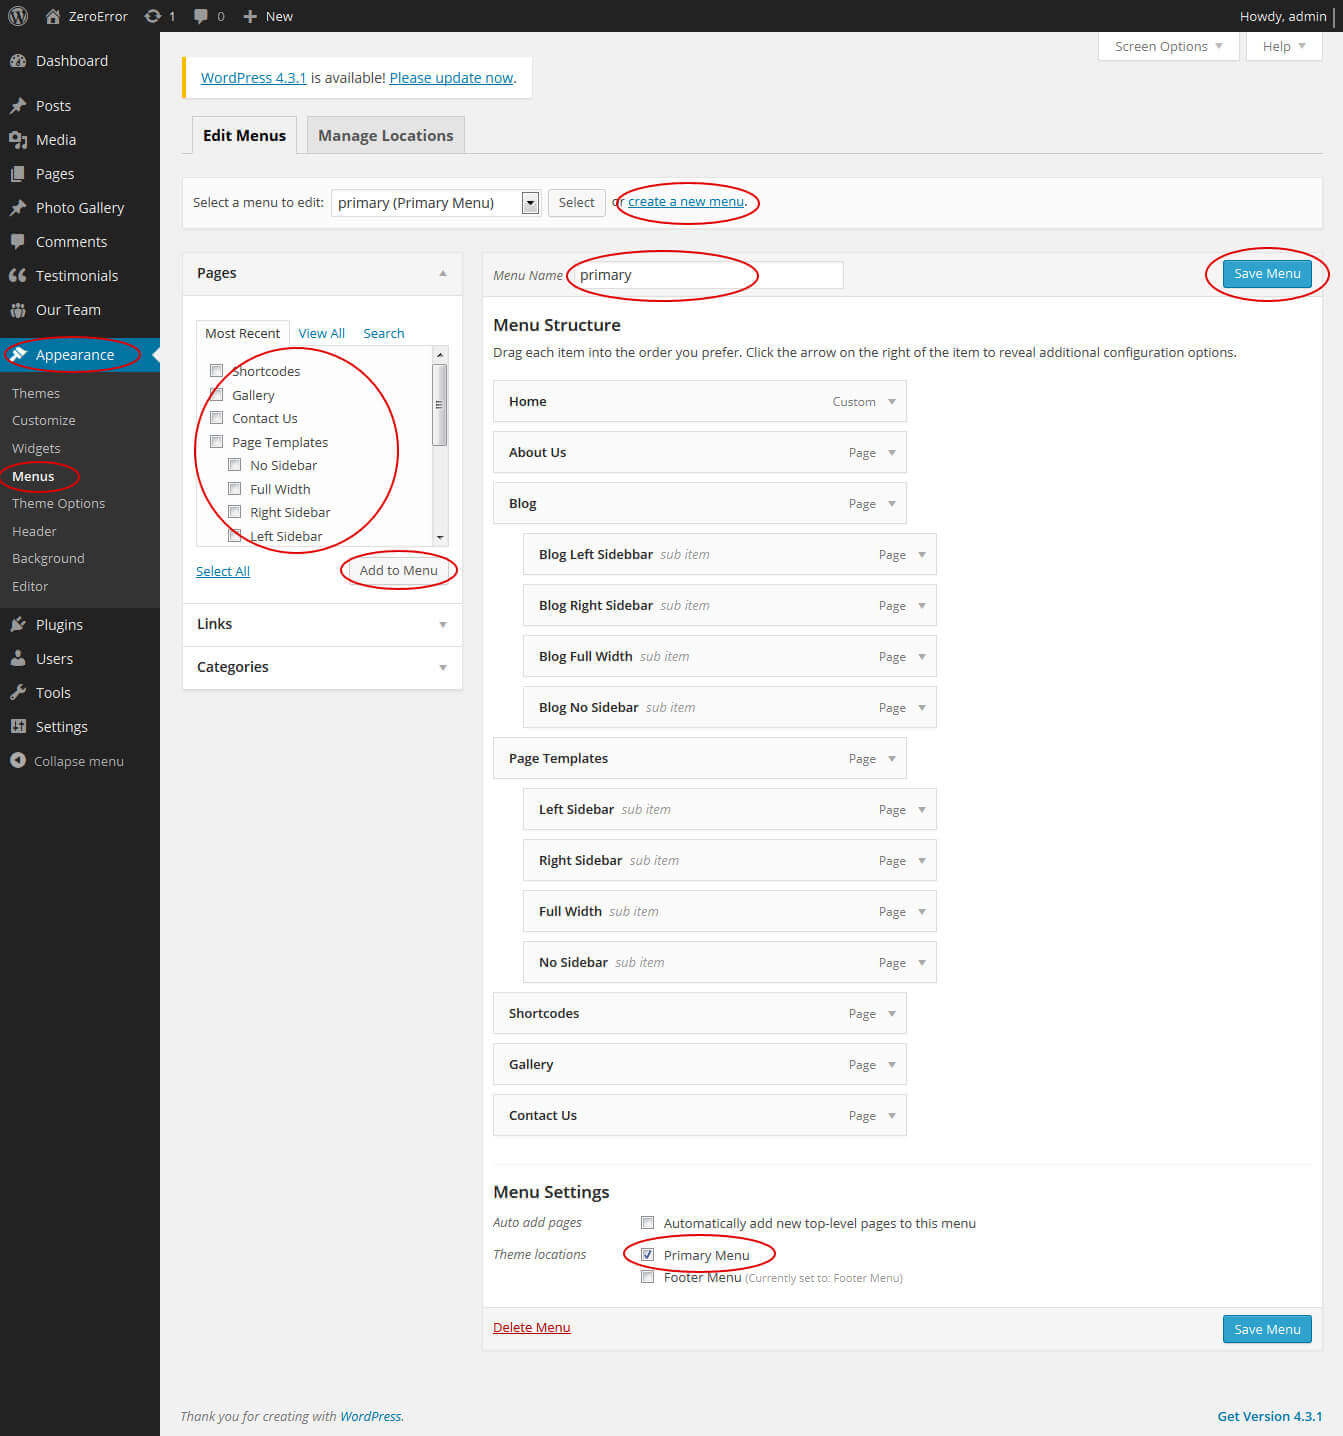Click the WordPress logo icon in admin bar
The image size is (1343, 1436).
coord(18,16)
